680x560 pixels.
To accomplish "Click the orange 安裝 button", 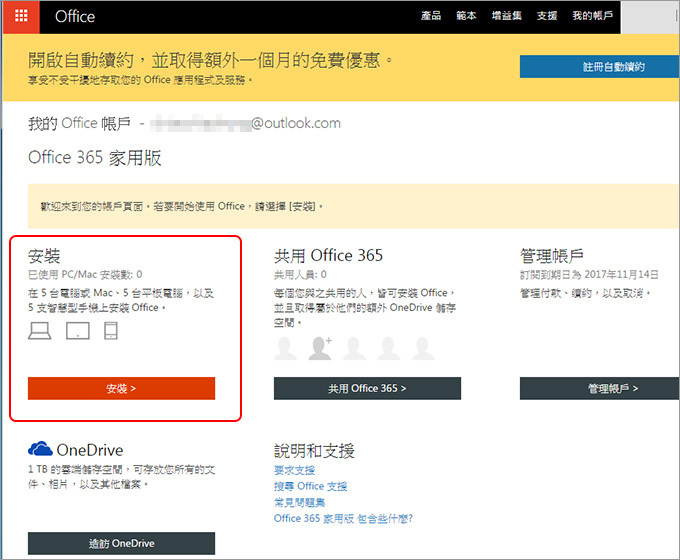I will [121, 388].
